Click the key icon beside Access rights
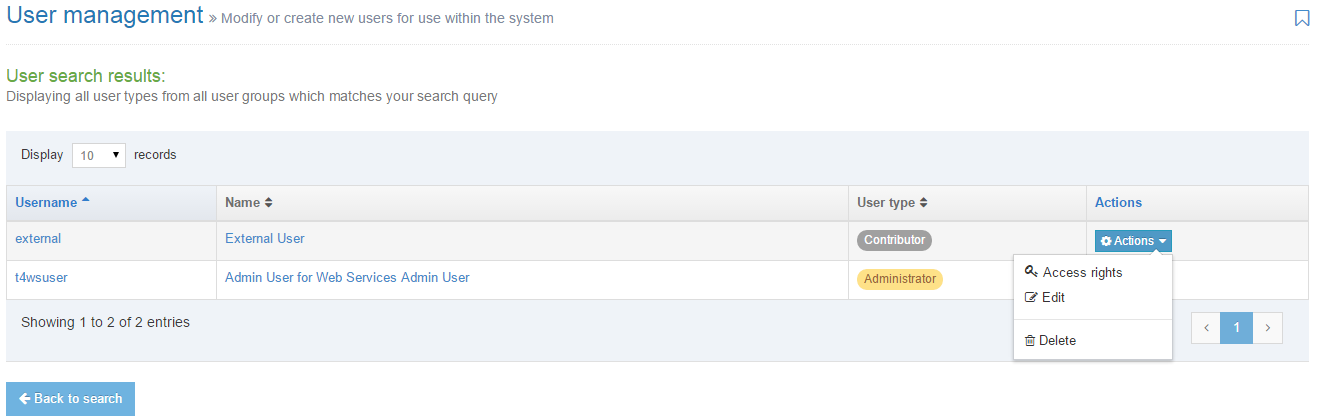Screen dimensions: 1323x420 1031,272
